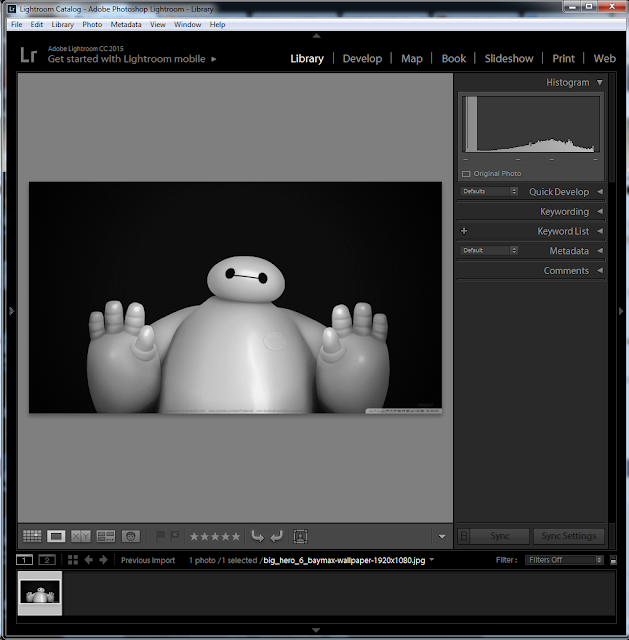Toggle the filter switch at the filmstrip's right end
629x640 pixels.
click(x=613, y=560)
